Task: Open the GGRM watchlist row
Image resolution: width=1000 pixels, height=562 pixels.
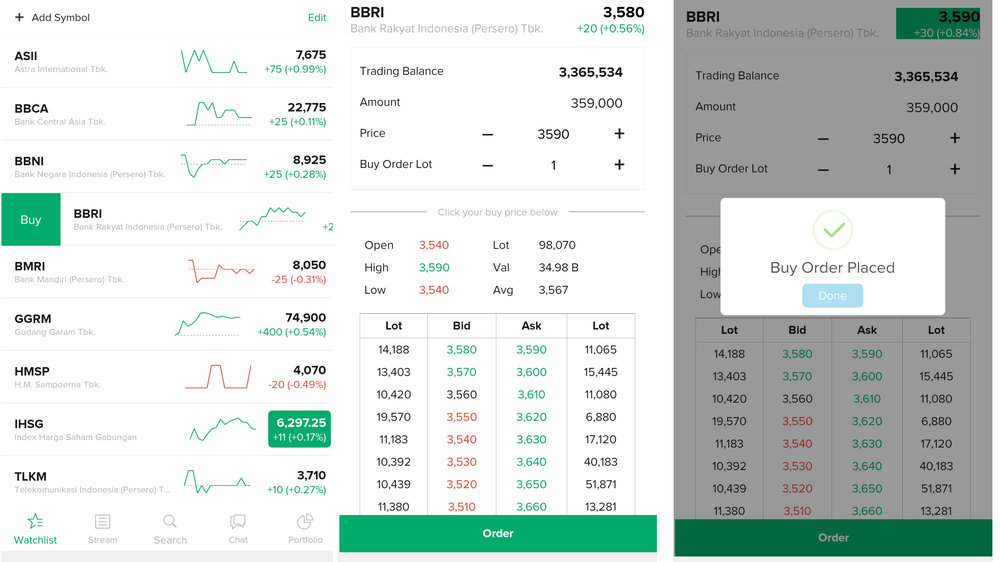Action: tap(167, 324)
